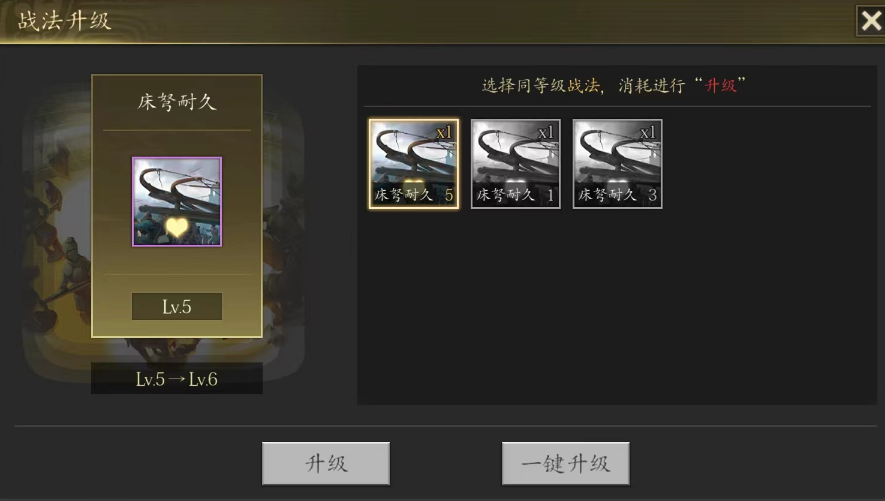Image resolution: width=885 pixels, height=501 pixels.
Task: Click the large purple-framed crossbow skill icon
Action: pos(177,202)
